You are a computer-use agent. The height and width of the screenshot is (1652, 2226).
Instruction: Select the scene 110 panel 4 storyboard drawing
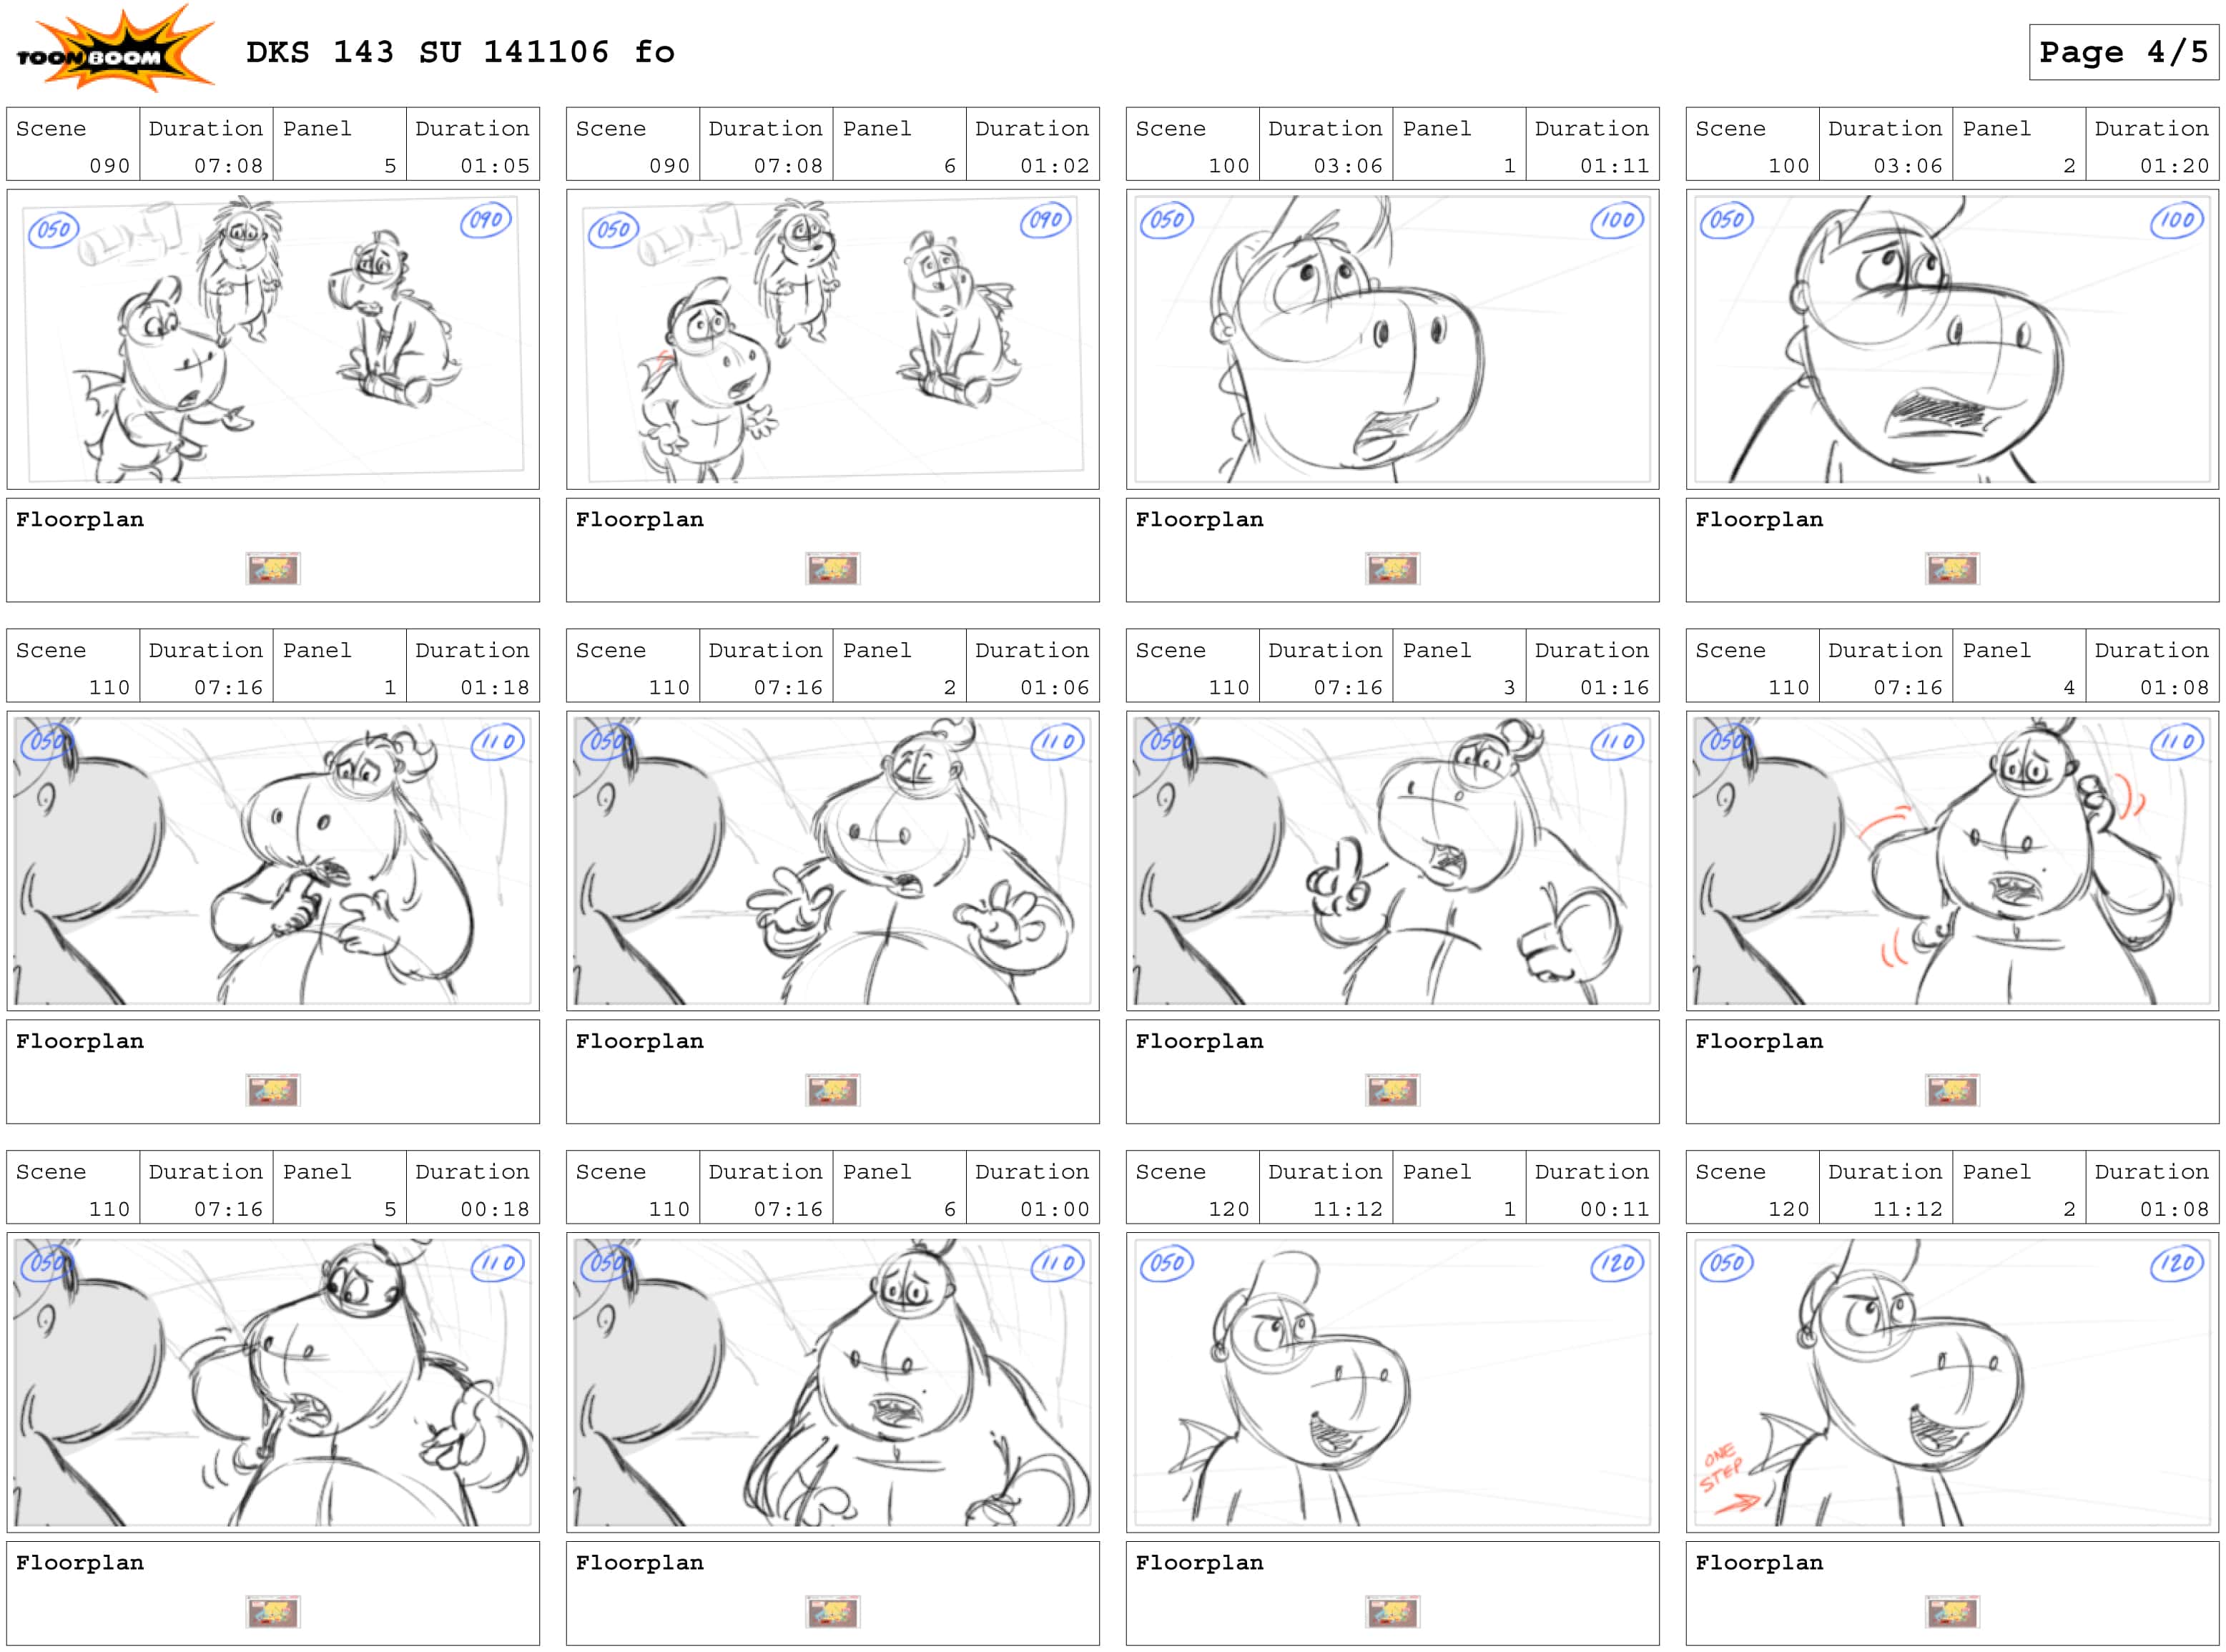pos(1952,860)
